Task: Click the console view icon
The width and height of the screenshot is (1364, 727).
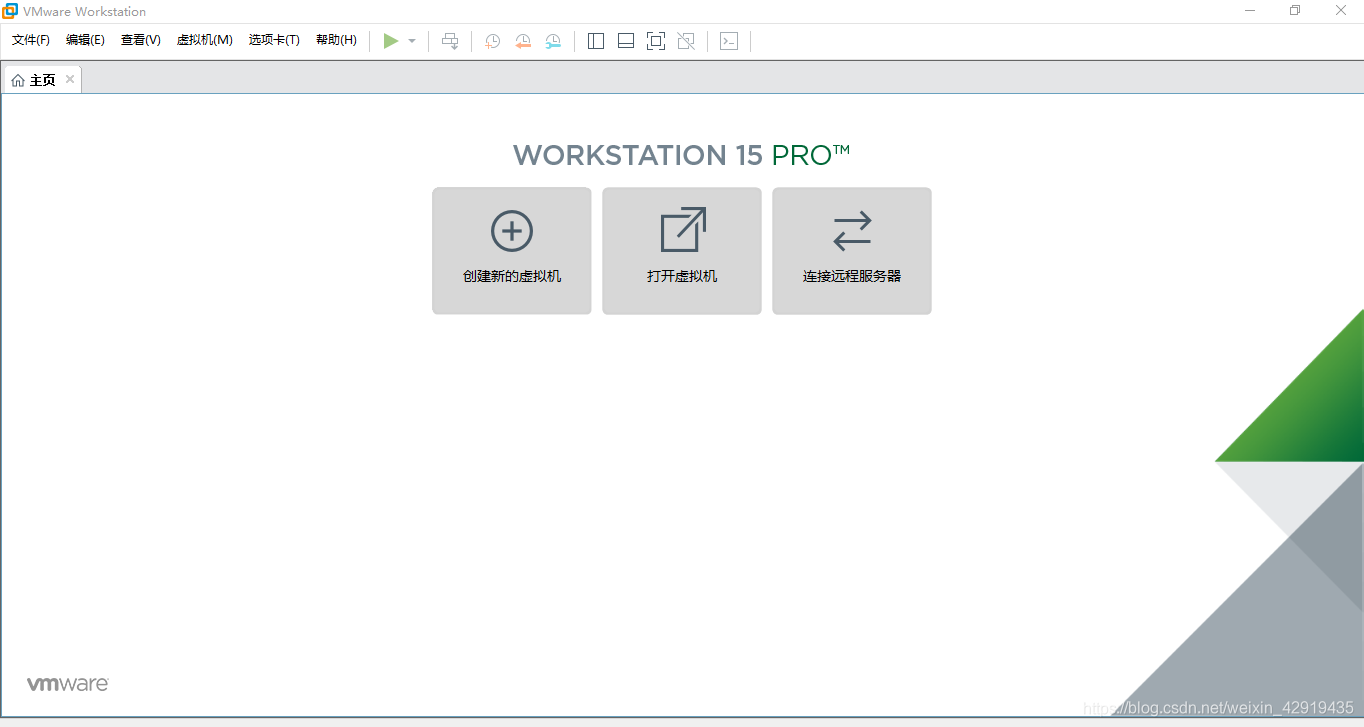Action: pos(729,41)
